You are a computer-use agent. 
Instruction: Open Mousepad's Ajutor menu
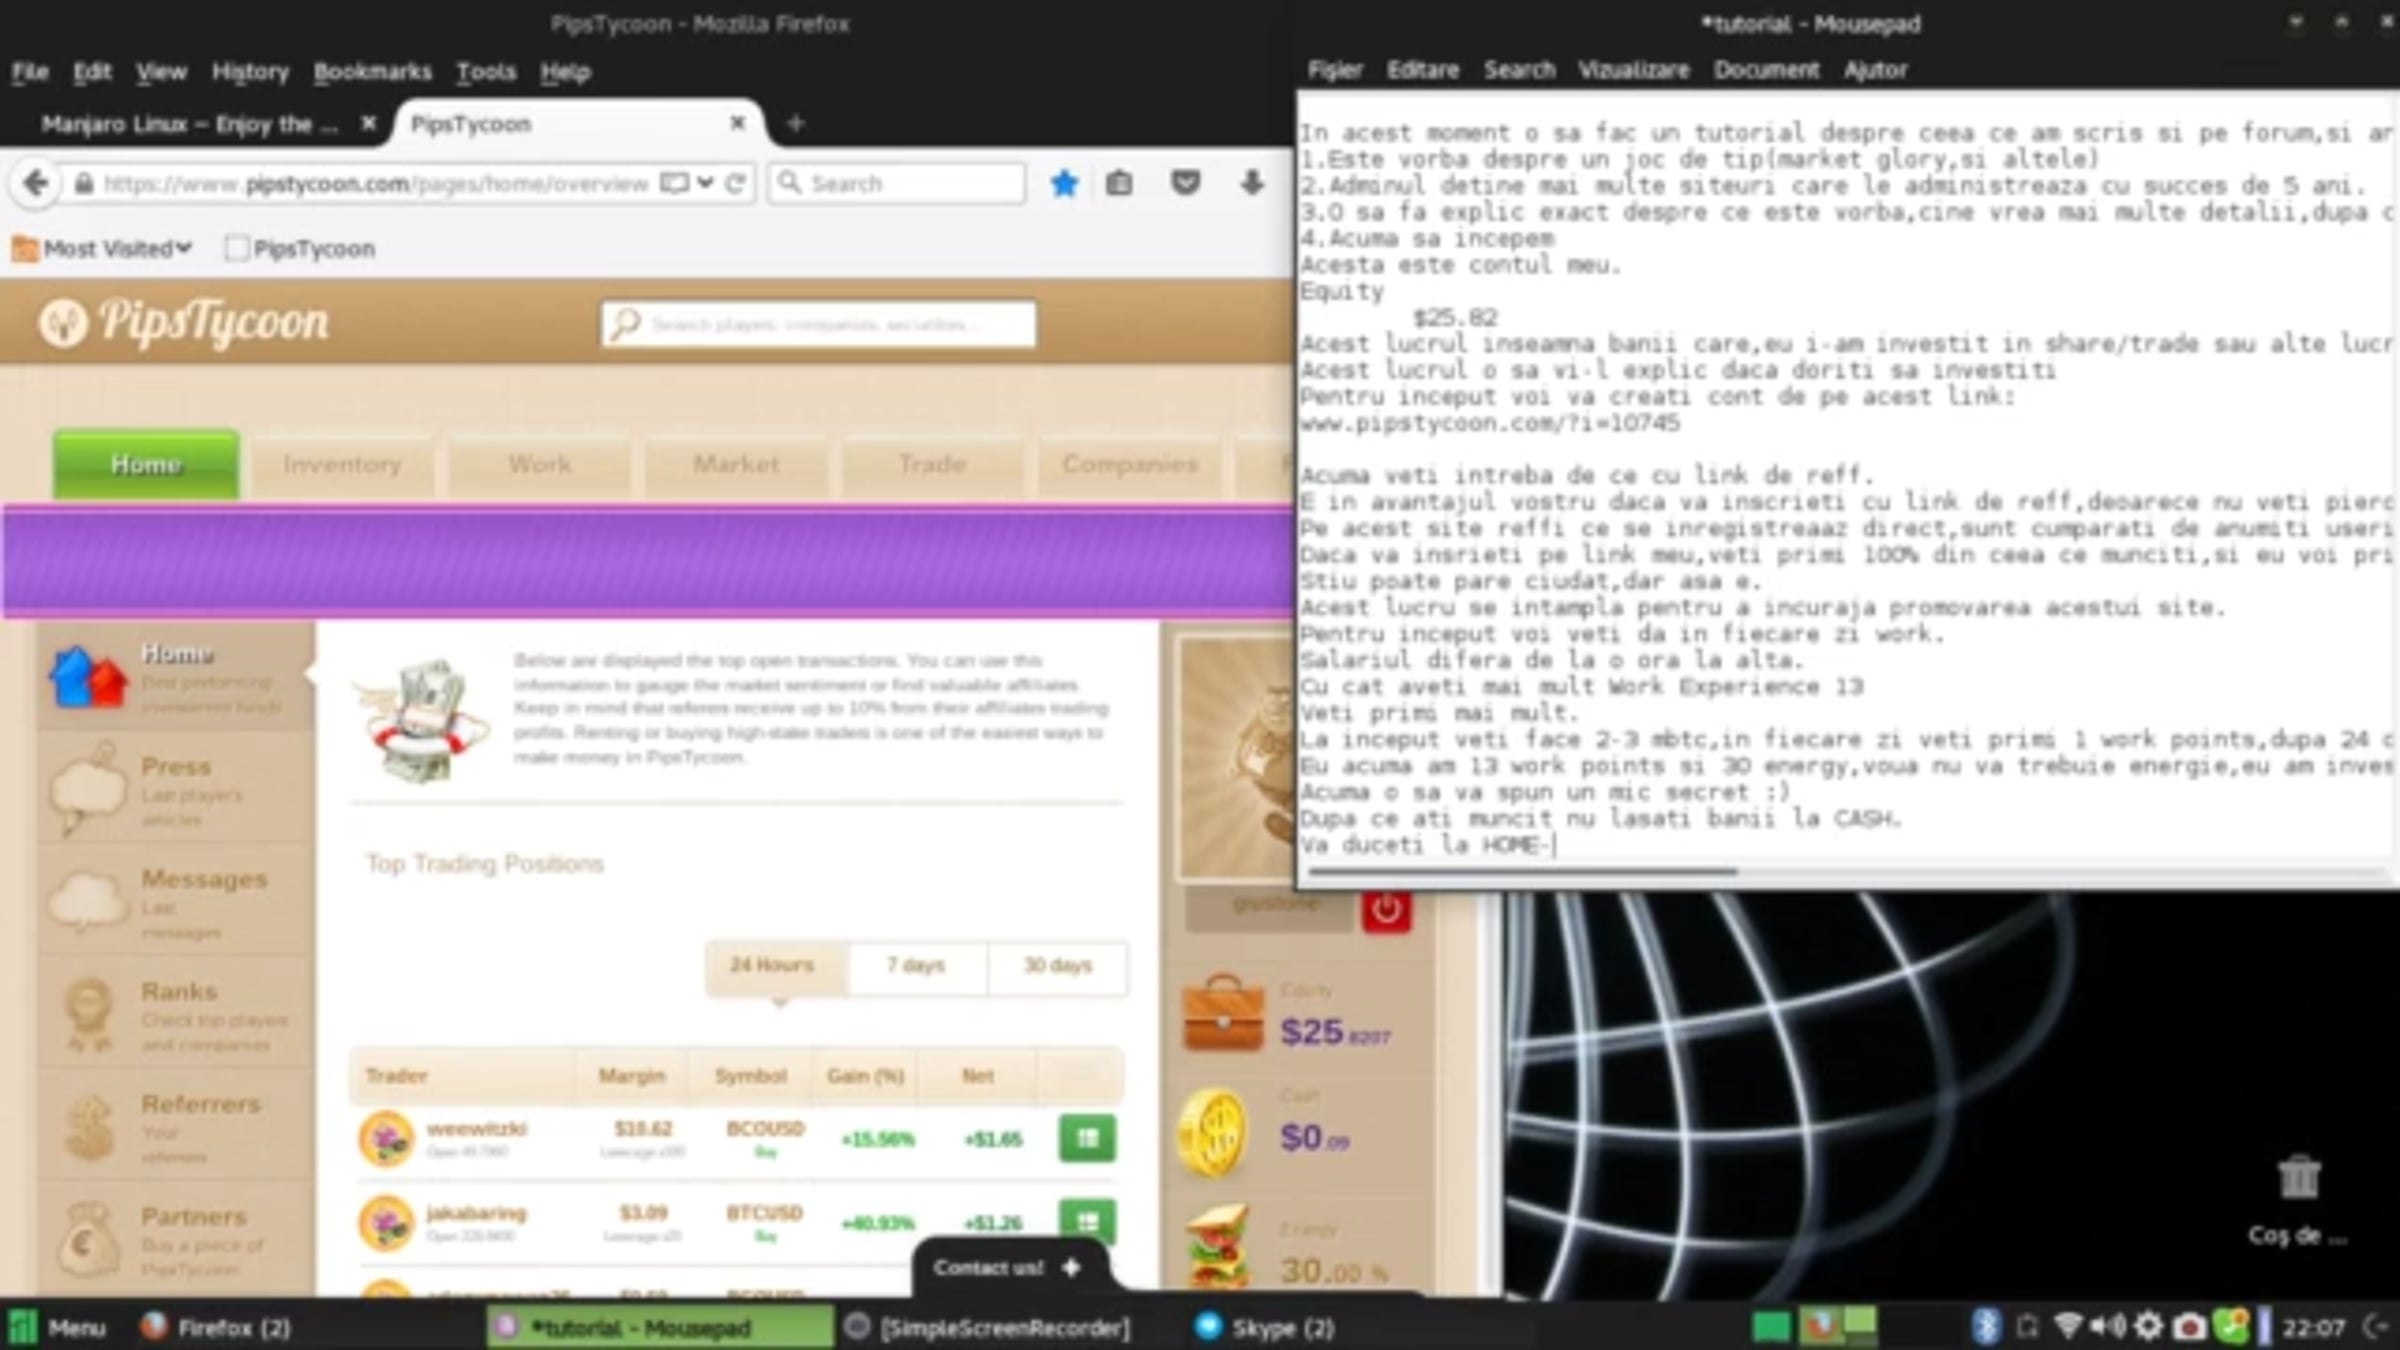tap(1876, 70)
